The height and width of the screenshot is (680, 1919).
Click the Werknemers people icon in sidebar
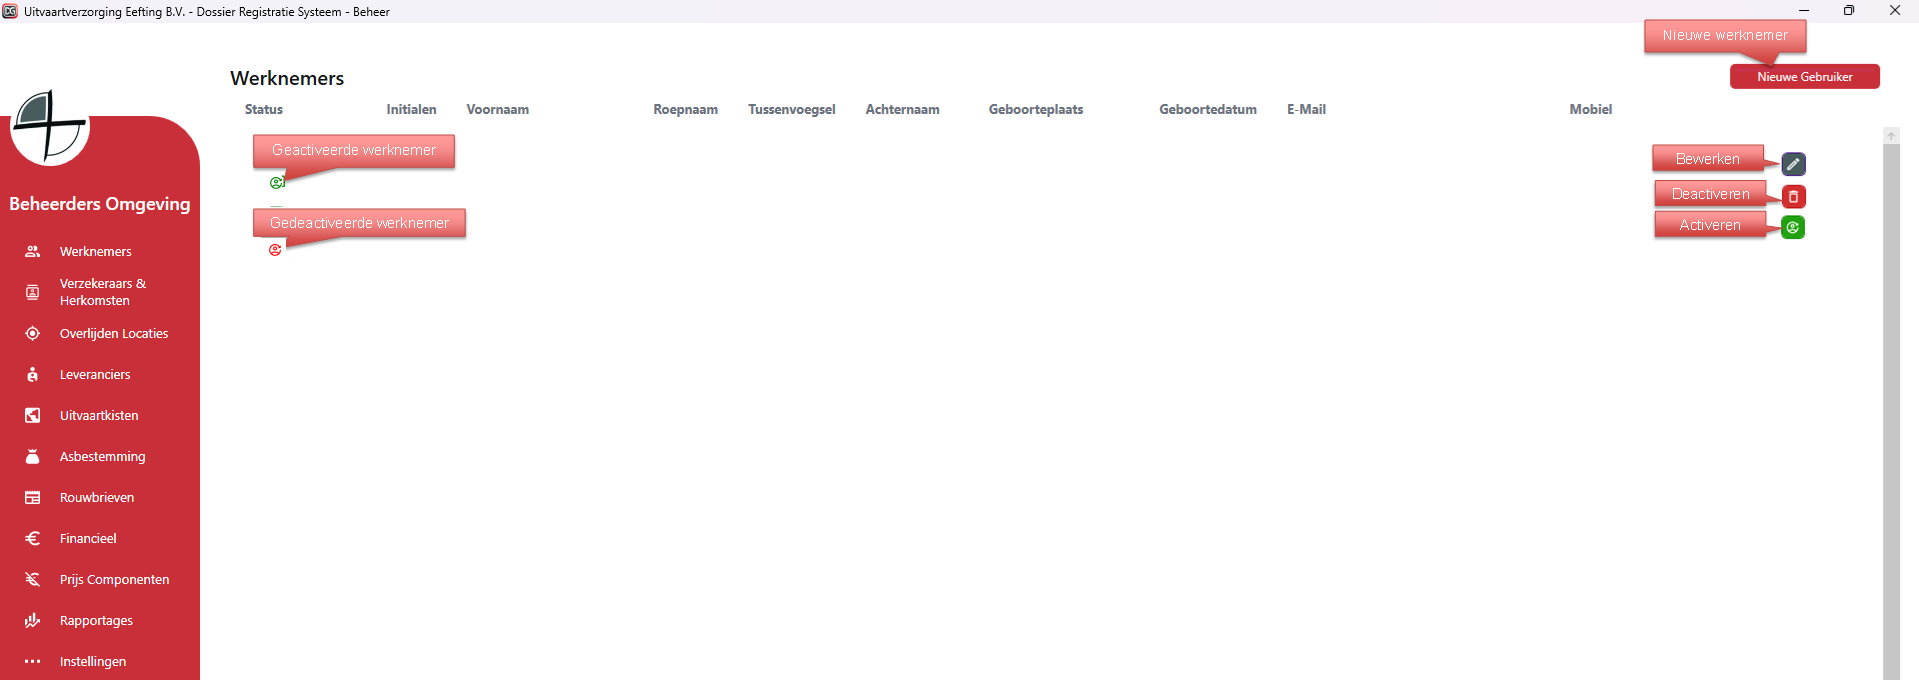(33, 252)
